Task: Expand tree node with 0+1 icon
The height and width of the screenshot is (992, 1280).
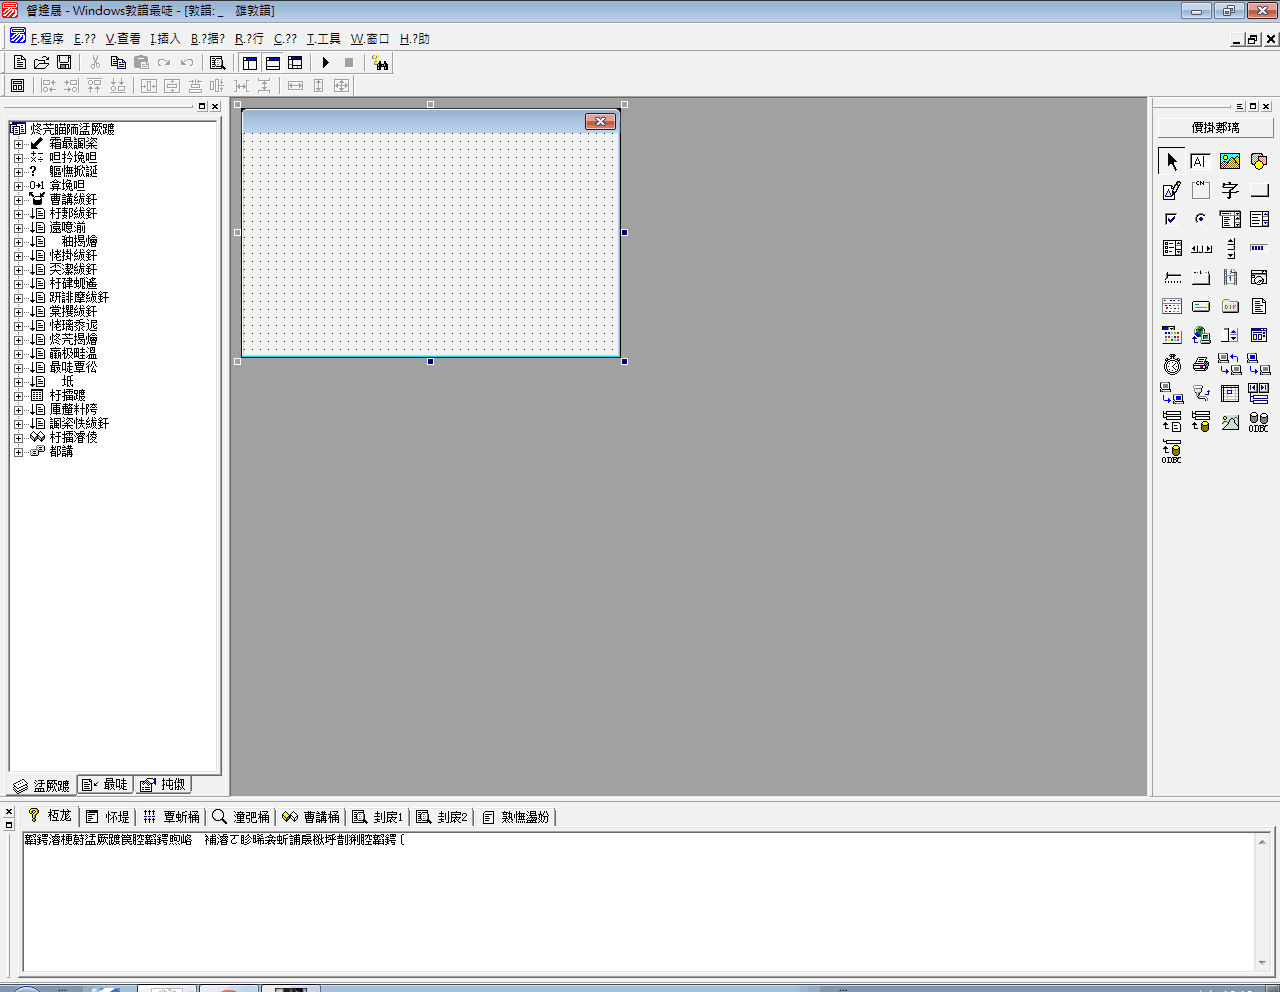Action: point(18,186)
